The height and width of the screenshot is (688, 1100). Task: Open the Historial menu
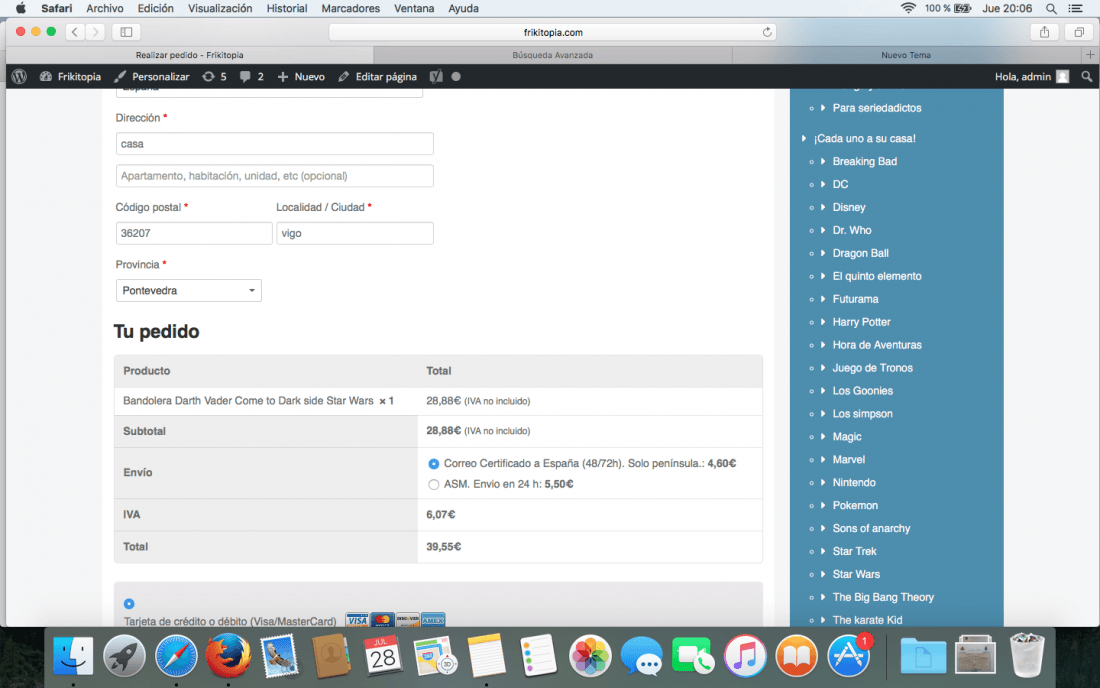click(286, 8)
